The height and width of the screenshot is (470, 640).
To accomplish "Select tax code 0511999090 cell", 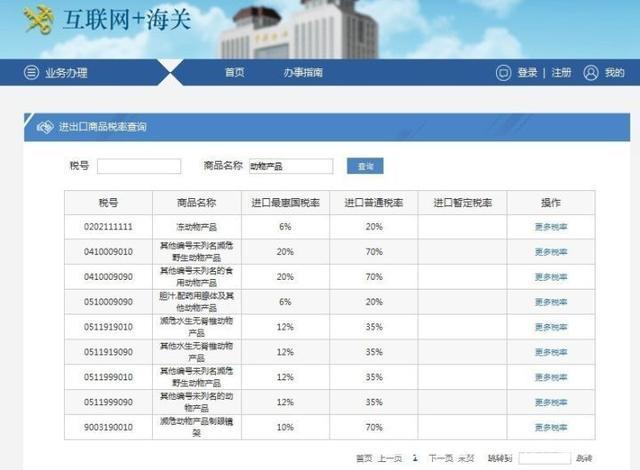I will coord(108,402).
